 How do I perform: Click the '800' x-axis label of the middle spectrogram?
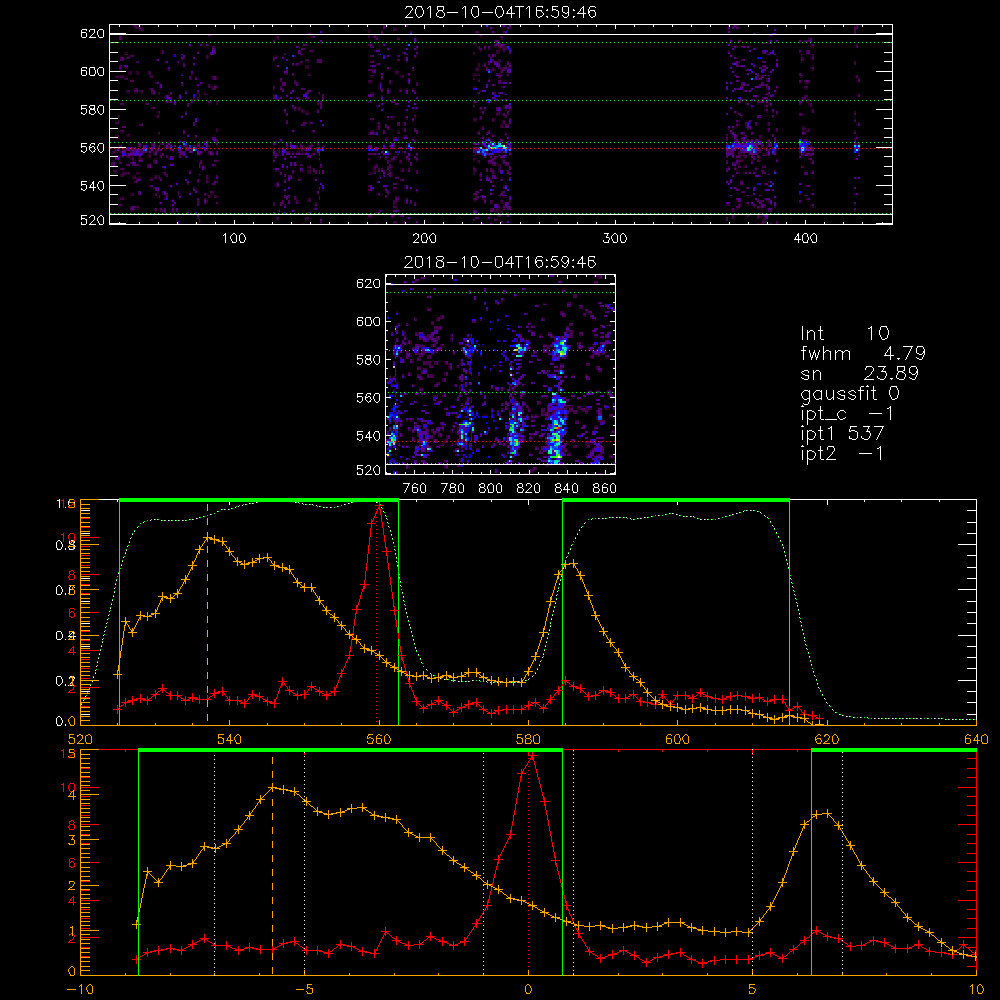click(490, 489)
